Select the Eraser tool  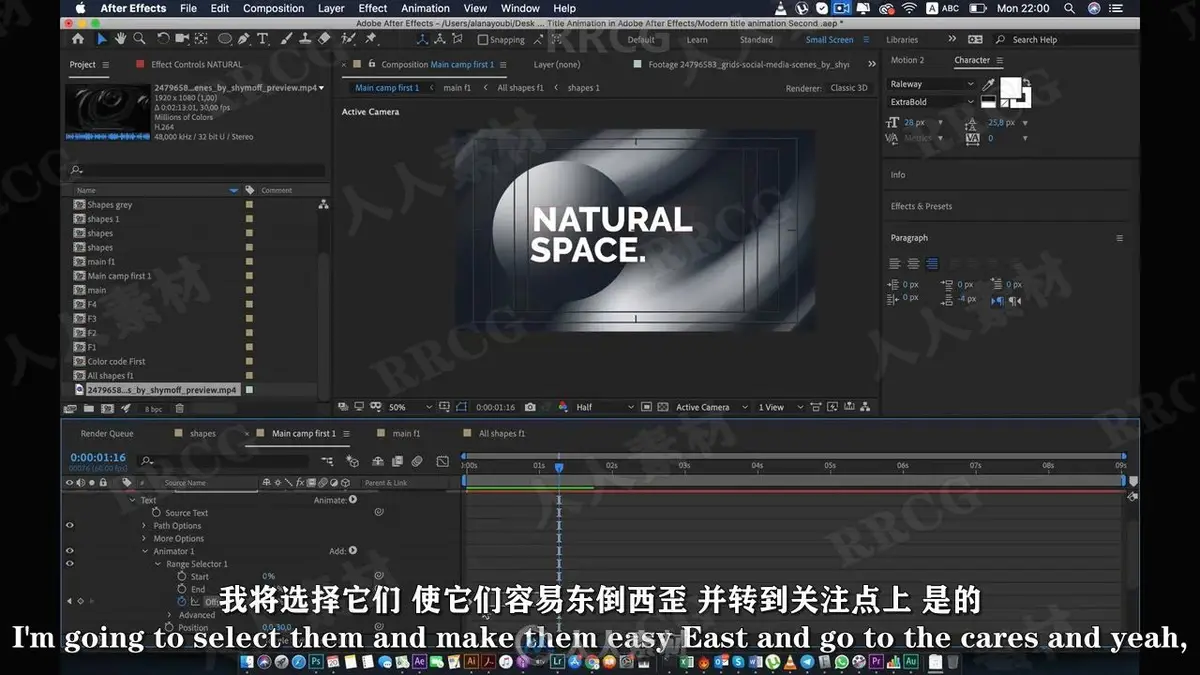coord(324,39)
